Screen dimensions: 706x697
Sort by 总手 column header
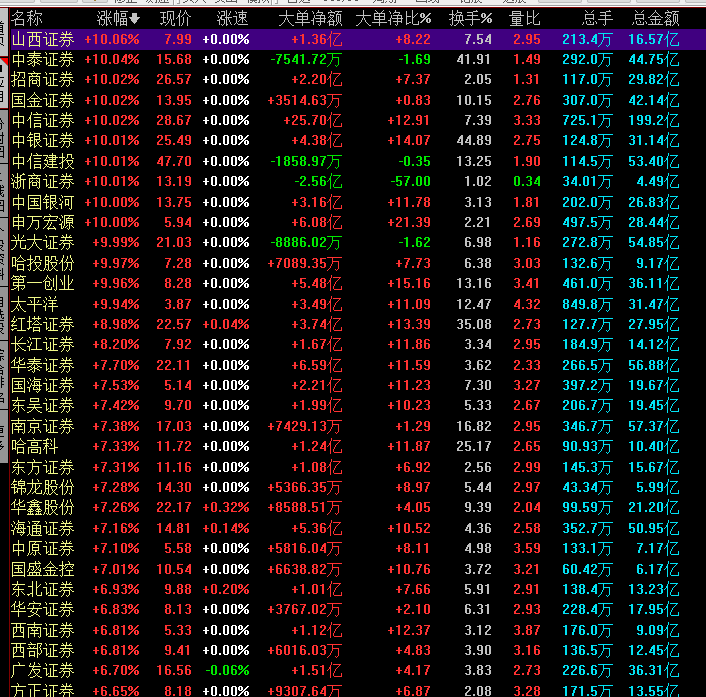(x=597, y=18)
